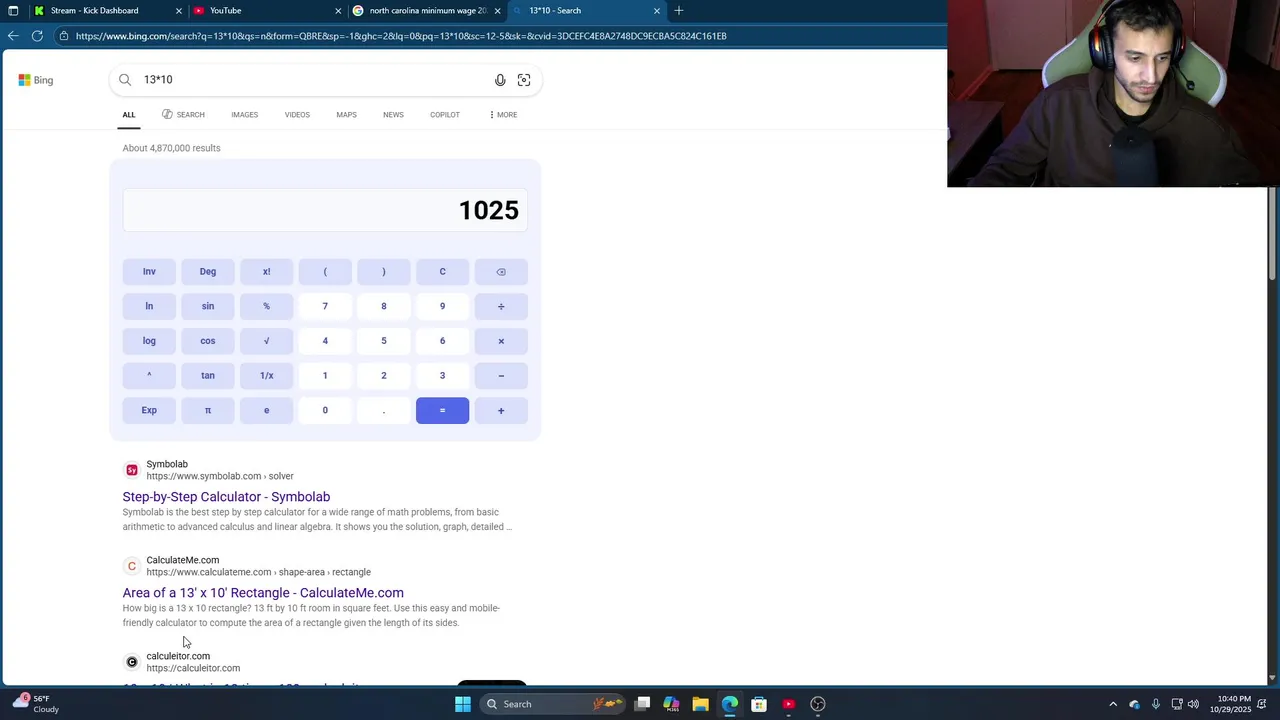The image size is (1280, 720).
Task: Click the minus operator key
Action: 501,376
